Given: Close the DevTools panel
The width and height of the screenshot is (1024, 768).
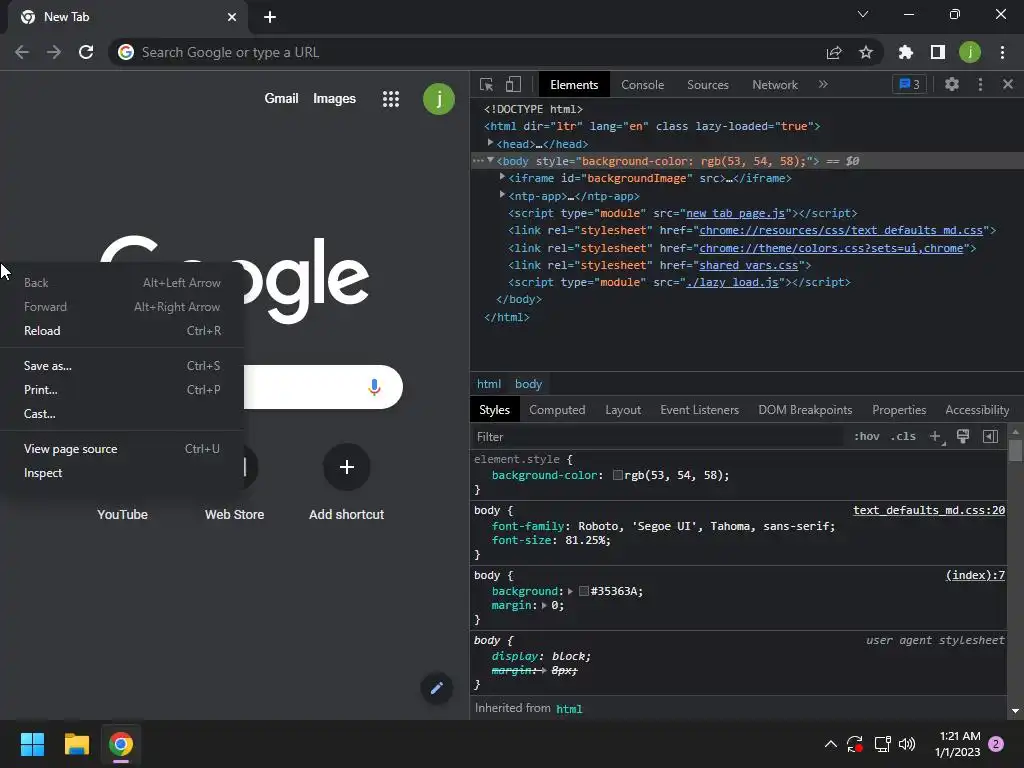Looking at the screenshot, I should (x=1008, y=84).
